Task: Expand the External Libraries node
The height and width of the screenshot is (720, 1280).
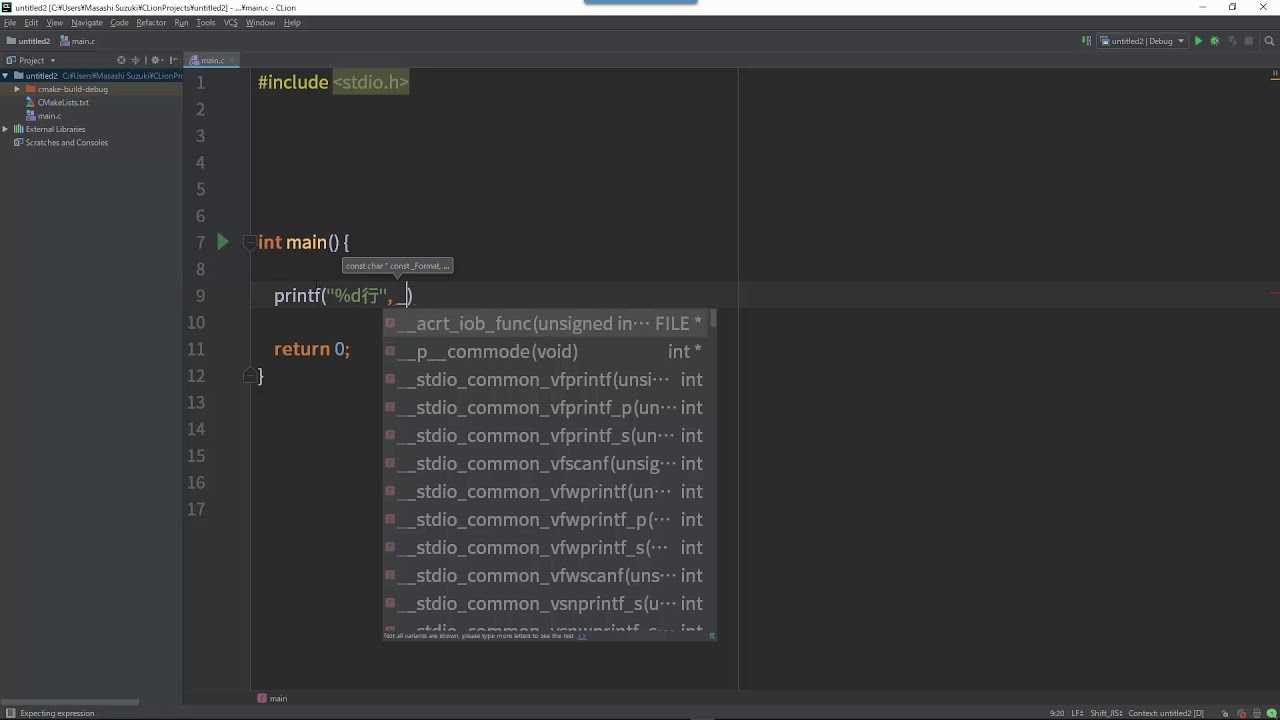Action: 5,129
